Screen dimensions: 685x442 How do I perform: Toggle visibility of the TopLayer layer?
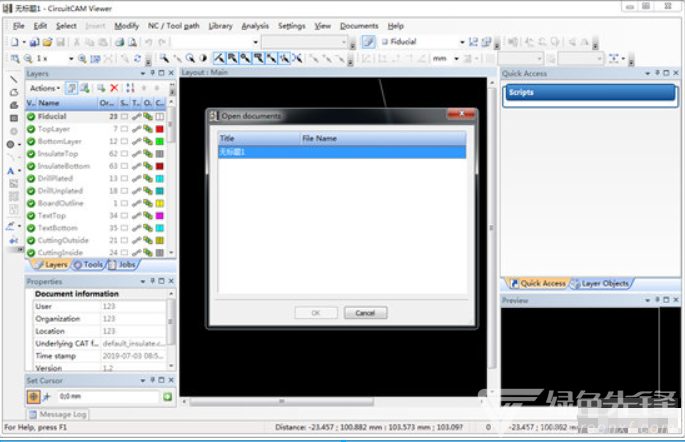tap(31, 129)
